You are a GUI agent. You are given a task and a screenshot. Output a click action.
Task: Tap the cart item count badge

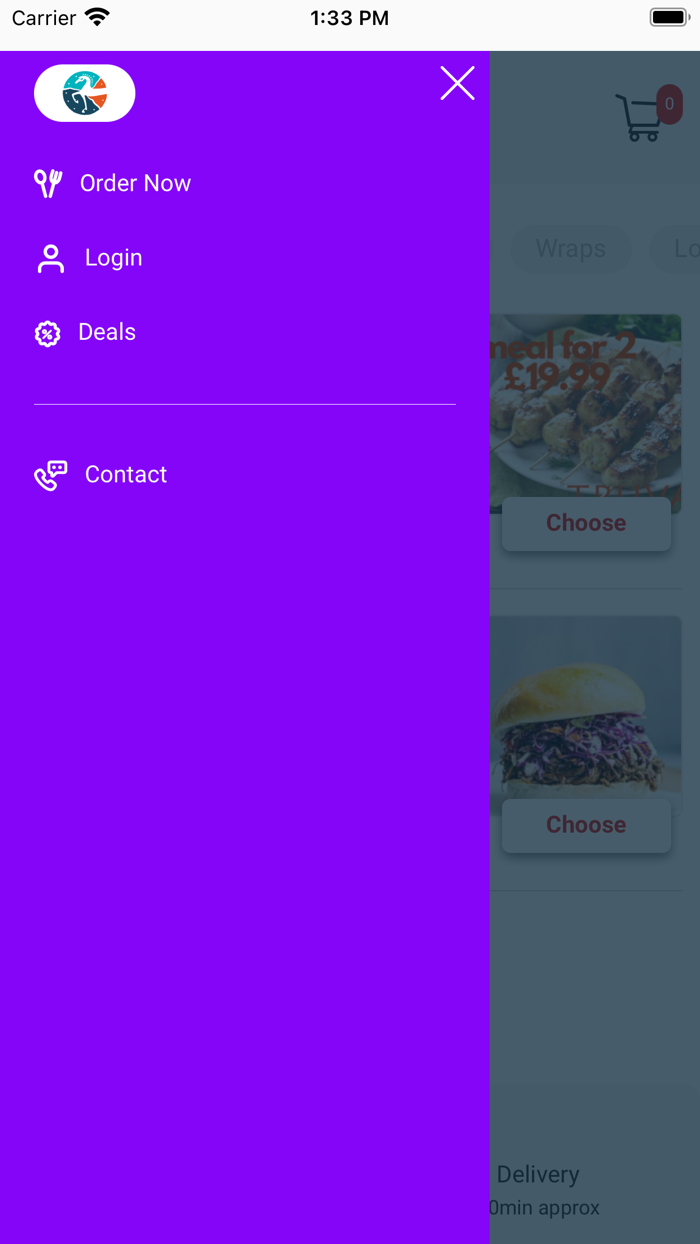(670, 104)
